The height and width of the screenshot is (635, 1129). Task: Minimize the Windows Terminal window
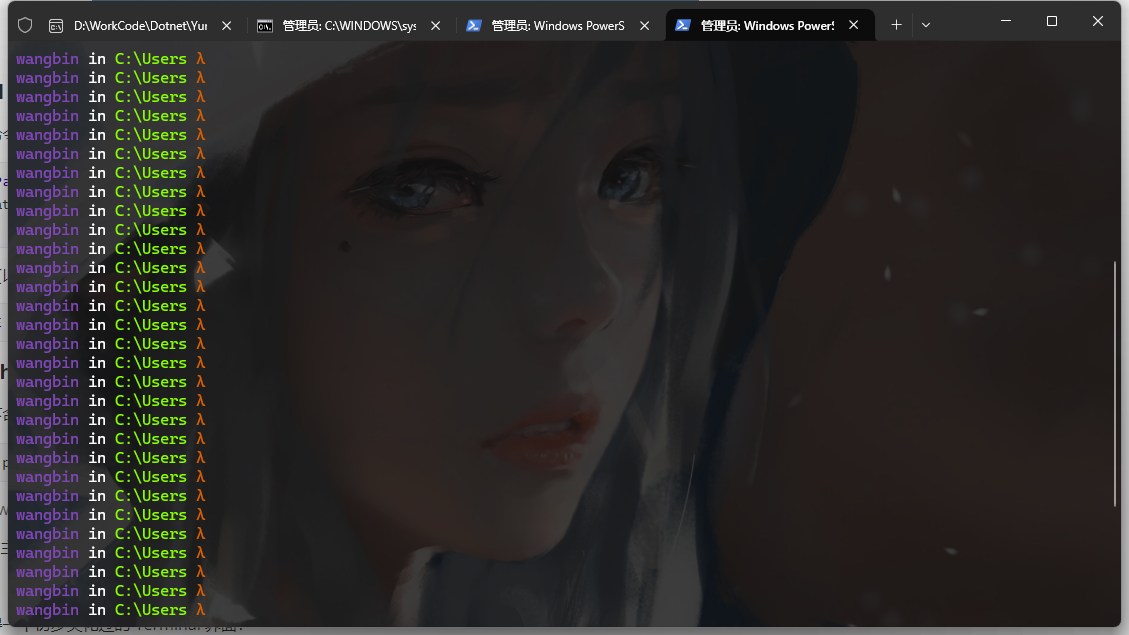click(1006, 21)
